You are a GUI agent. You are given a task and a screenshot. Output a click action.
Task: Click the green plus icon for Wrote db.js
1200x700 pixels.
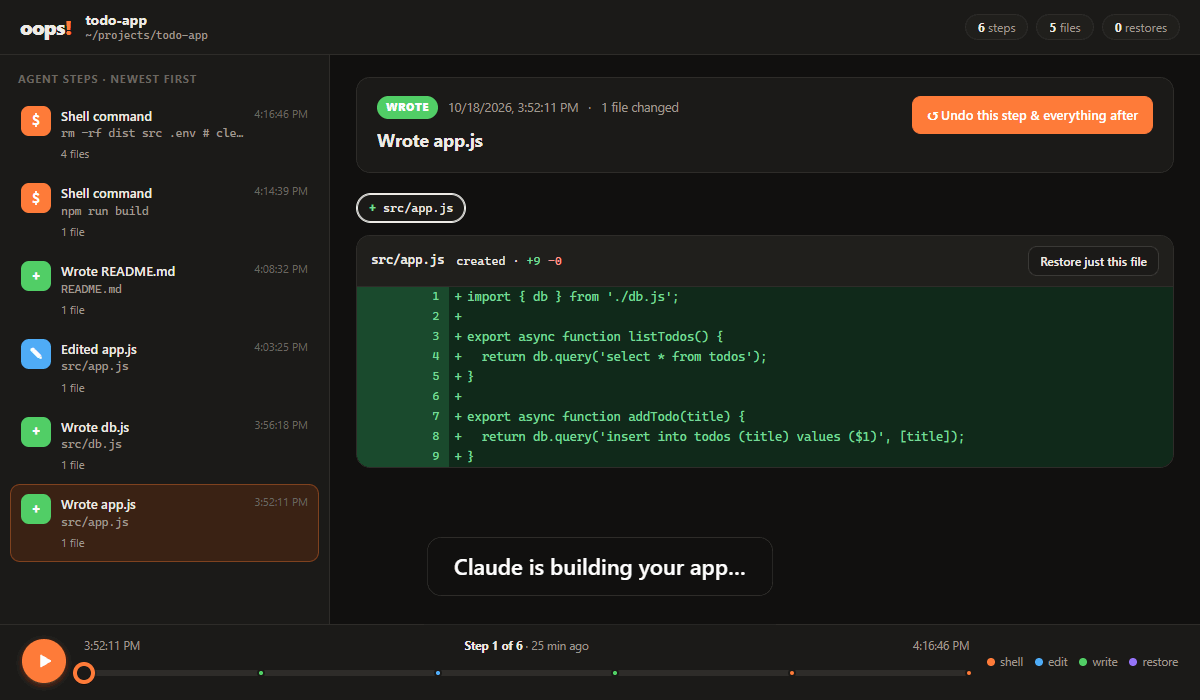36,431
